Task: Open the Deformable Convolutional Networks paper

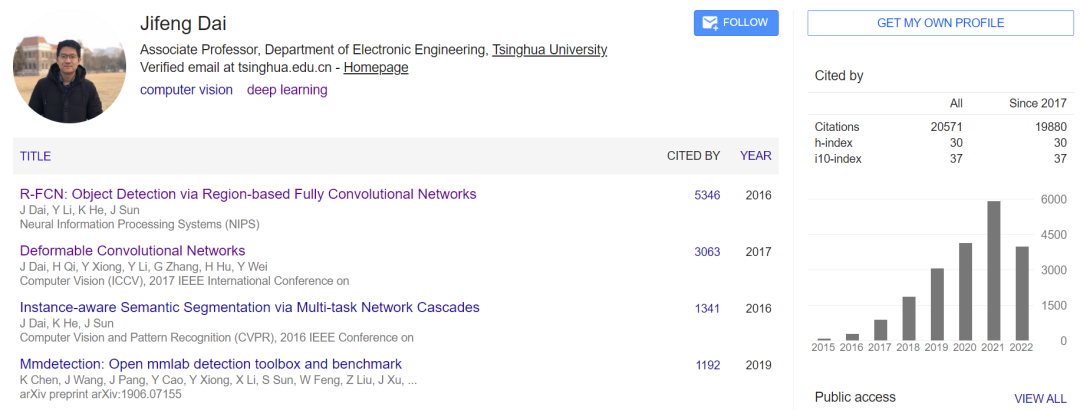Action: pos(132,251)
